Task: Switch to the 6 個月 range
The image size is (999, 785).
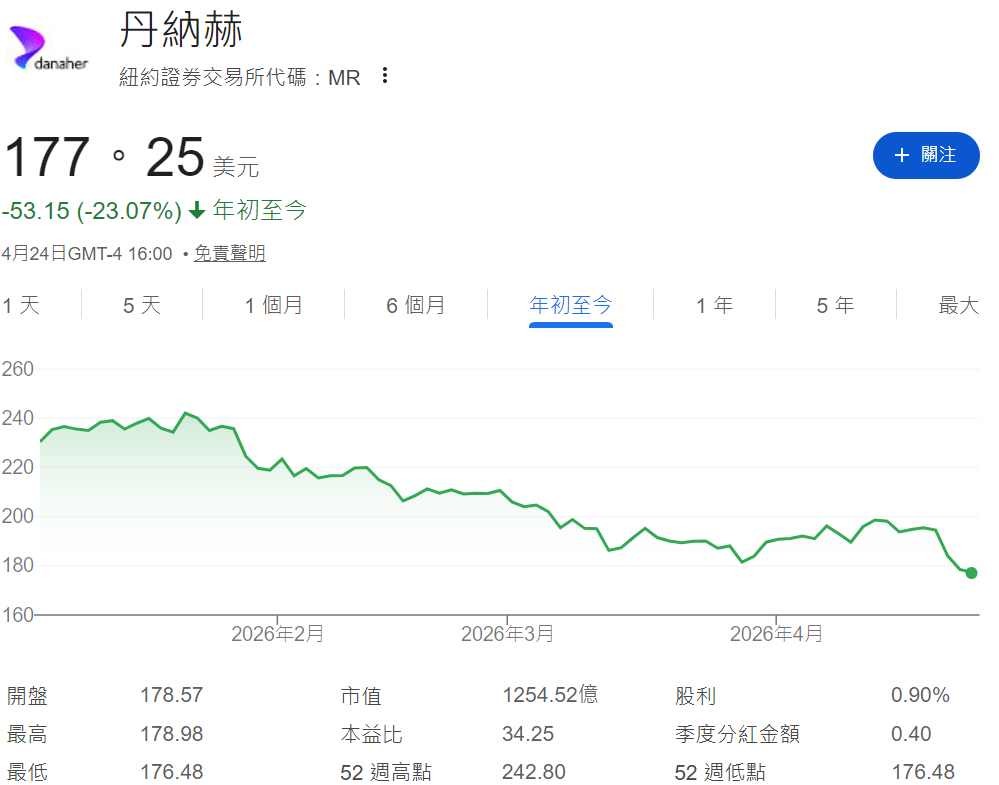Action: [x=414, y=305]
